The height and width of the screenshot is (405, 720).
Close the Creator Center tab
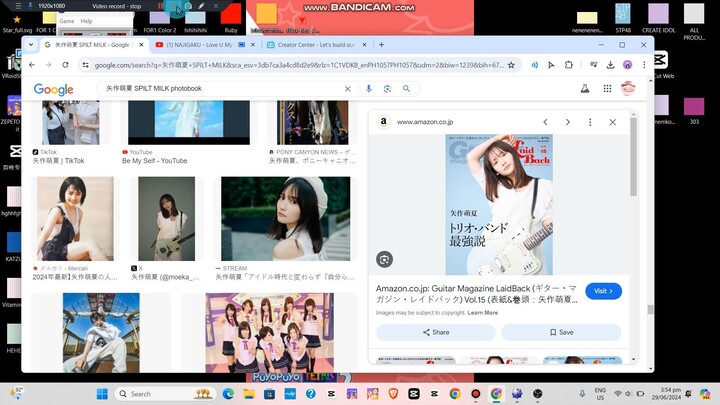364,45
